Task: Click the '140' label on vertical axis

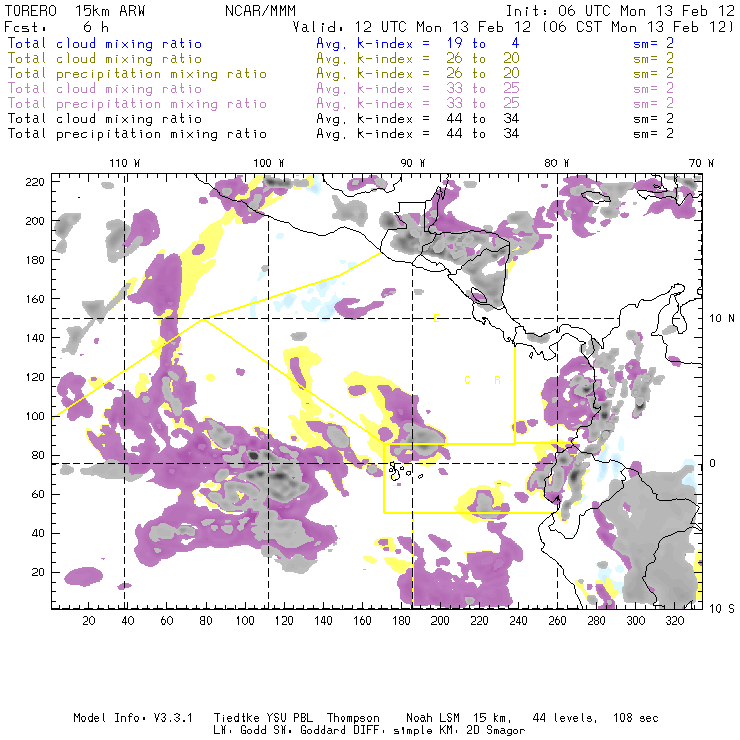Action: tap(35, 338)
